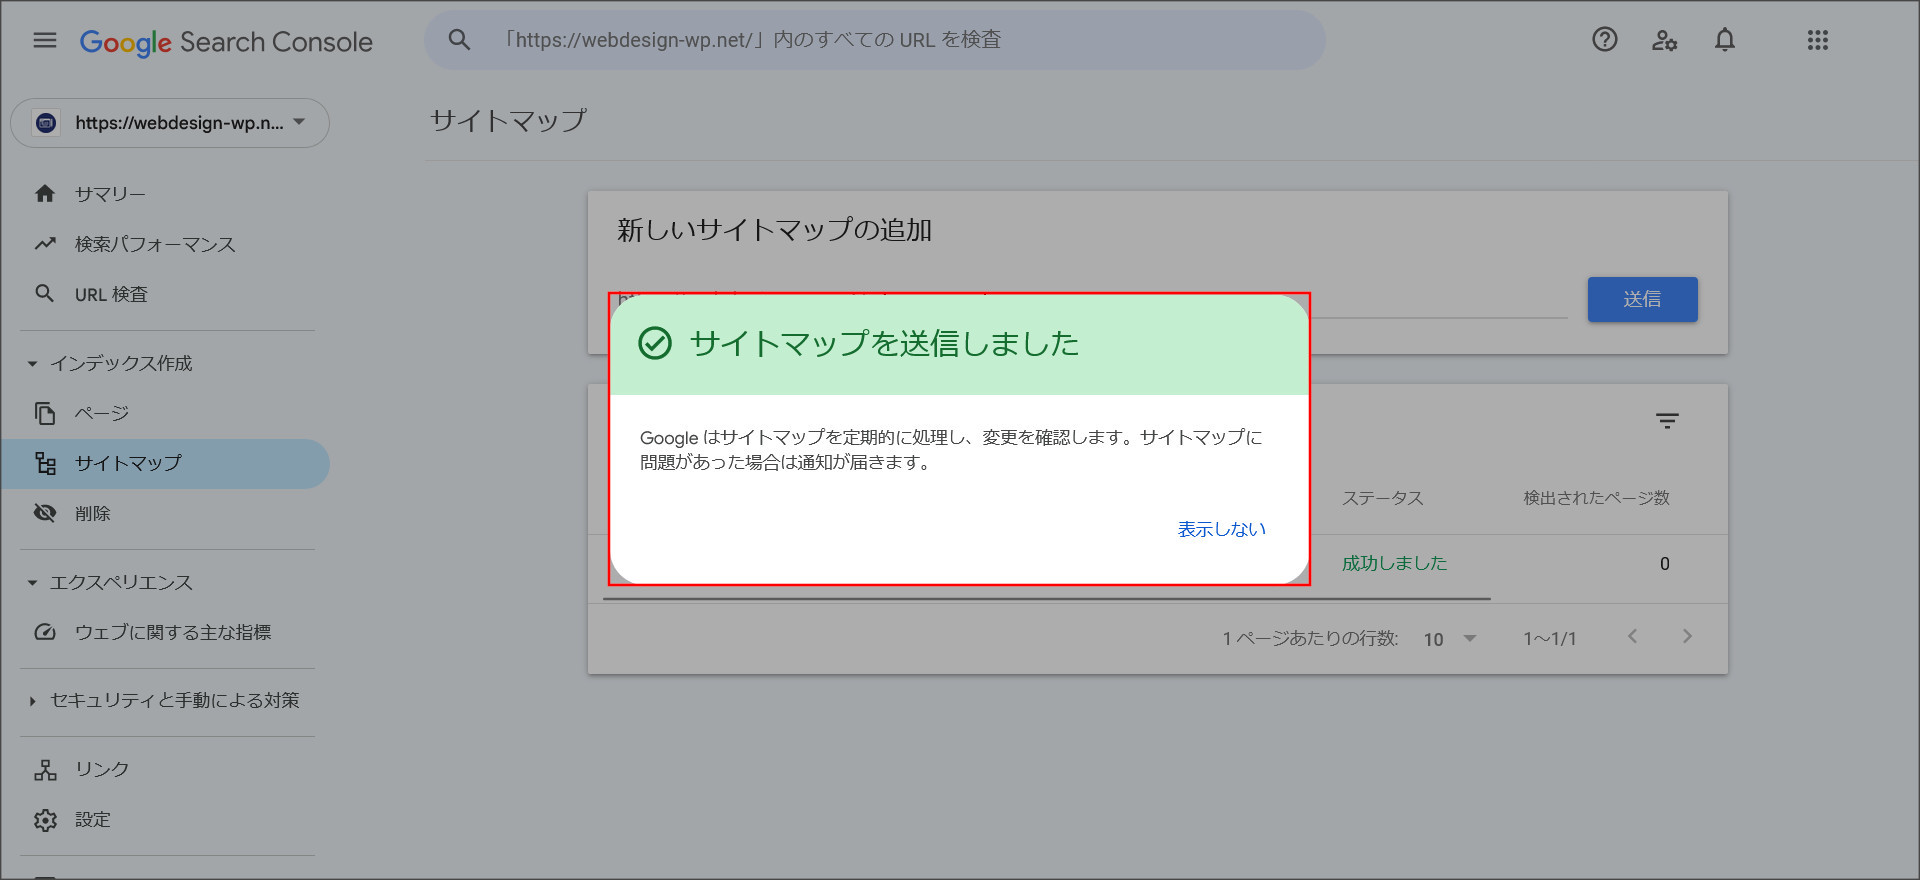This screenshot has width=1920, height=880.
Task: Click the crossed-eye icon beside 削除
Action: coord(45,513)
